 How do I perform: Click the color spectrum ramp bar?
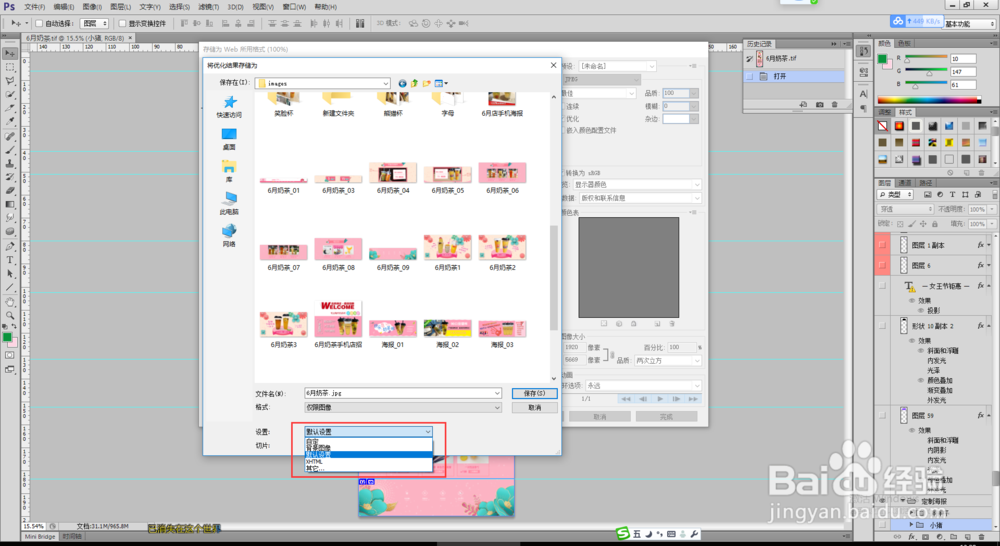[x=929, y=100]
